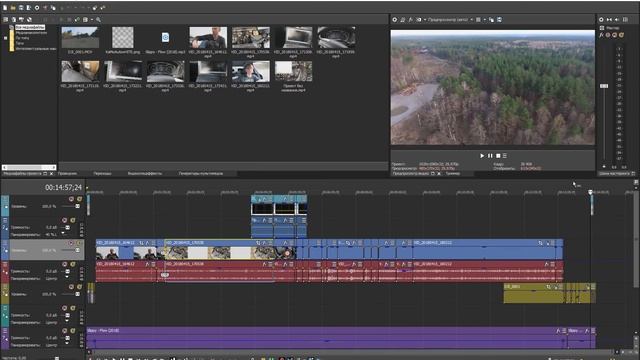640x360 pixels.
Task: Solo the second blue audio track
Action: (x=73, y=220)
